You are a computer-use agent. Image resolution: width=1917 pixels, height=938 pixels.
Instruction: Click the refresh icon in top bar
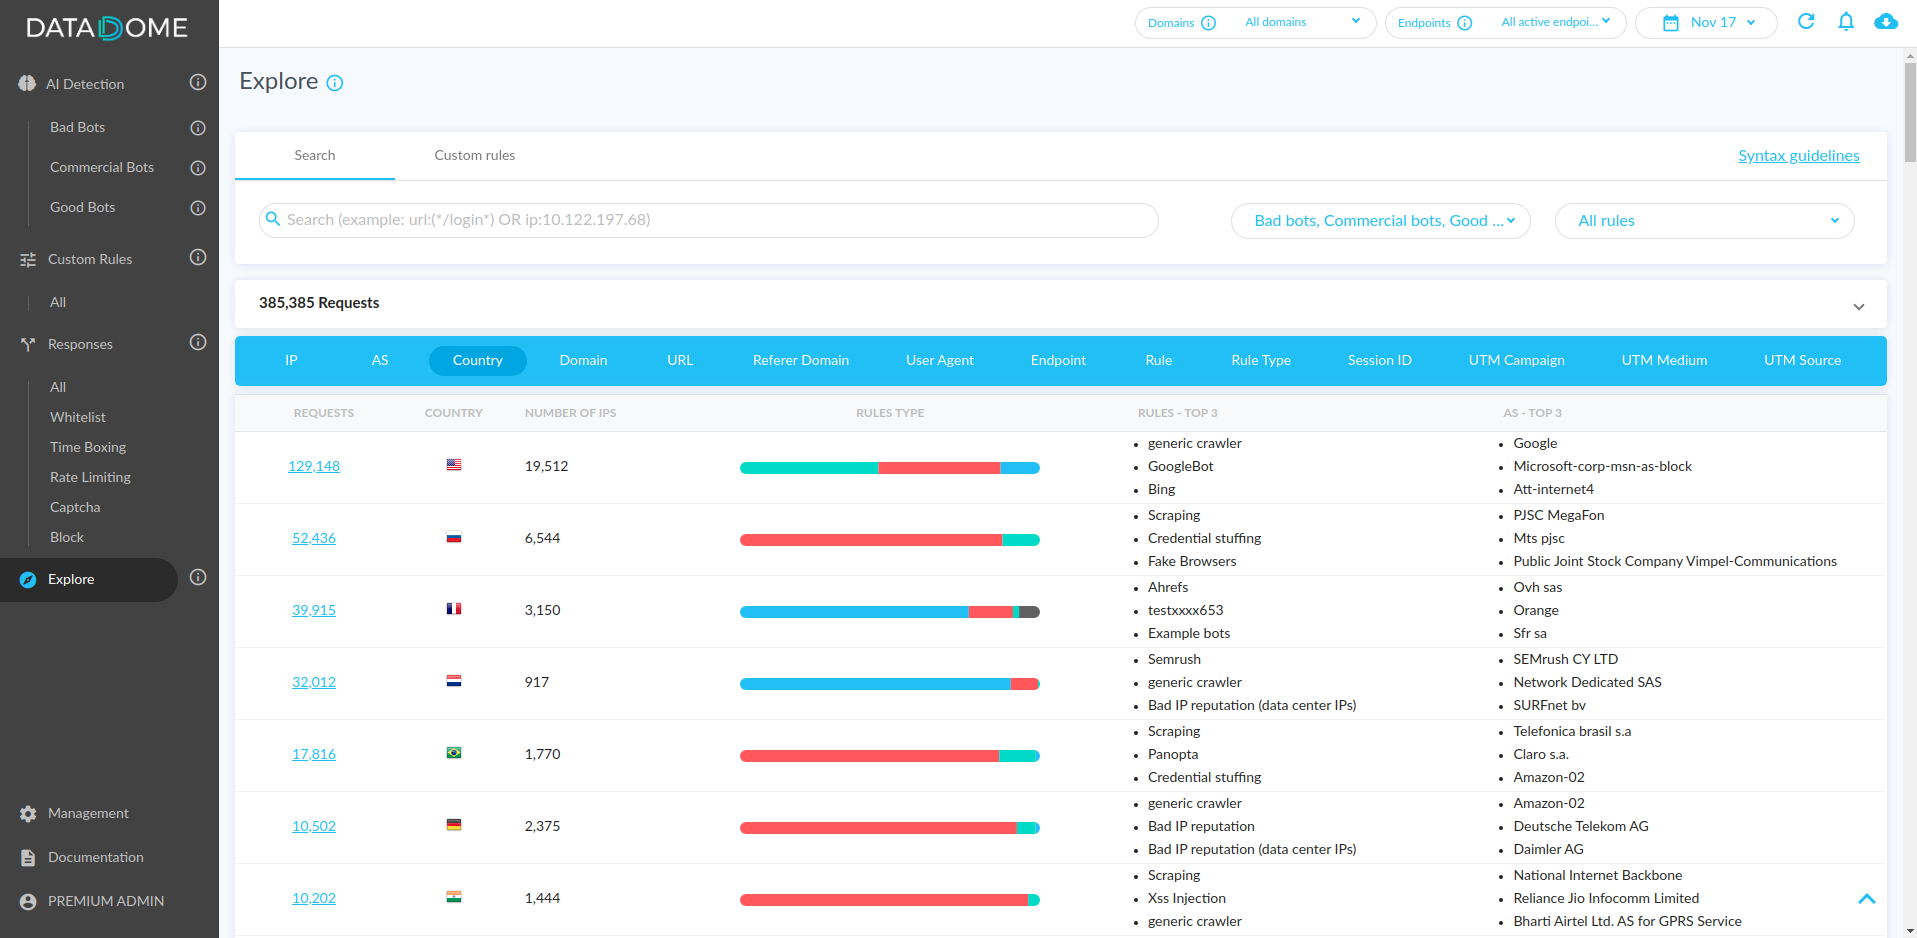click(x=1806, y=21)
